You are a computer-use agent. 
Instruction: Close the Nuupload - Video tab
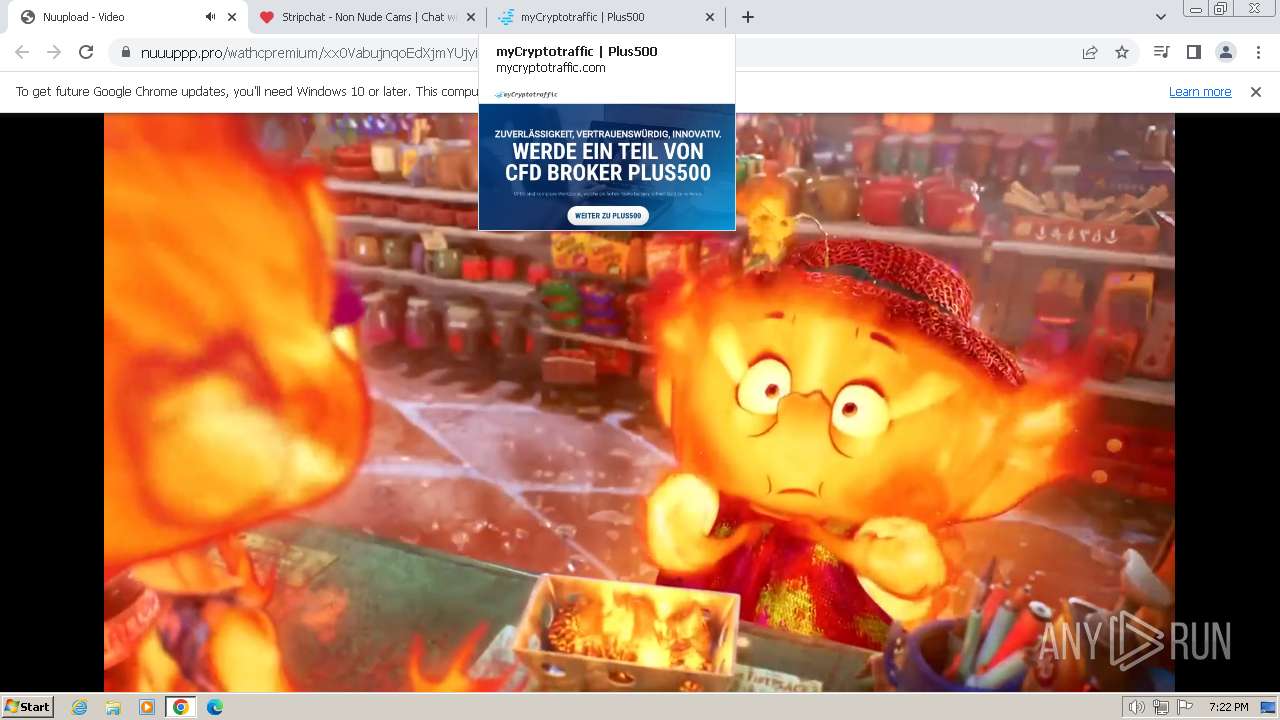coord(232,17)
